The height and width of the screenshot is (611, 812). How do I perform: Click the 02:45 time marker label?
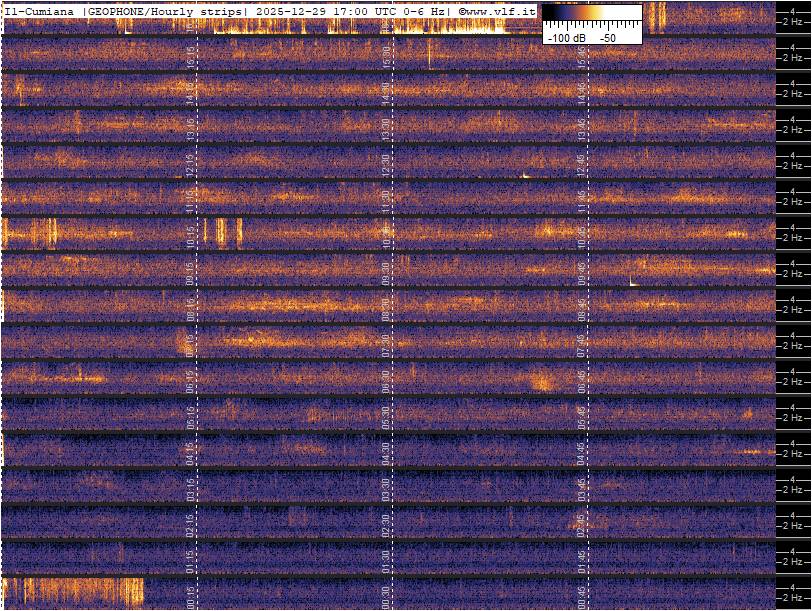[581, 524]
